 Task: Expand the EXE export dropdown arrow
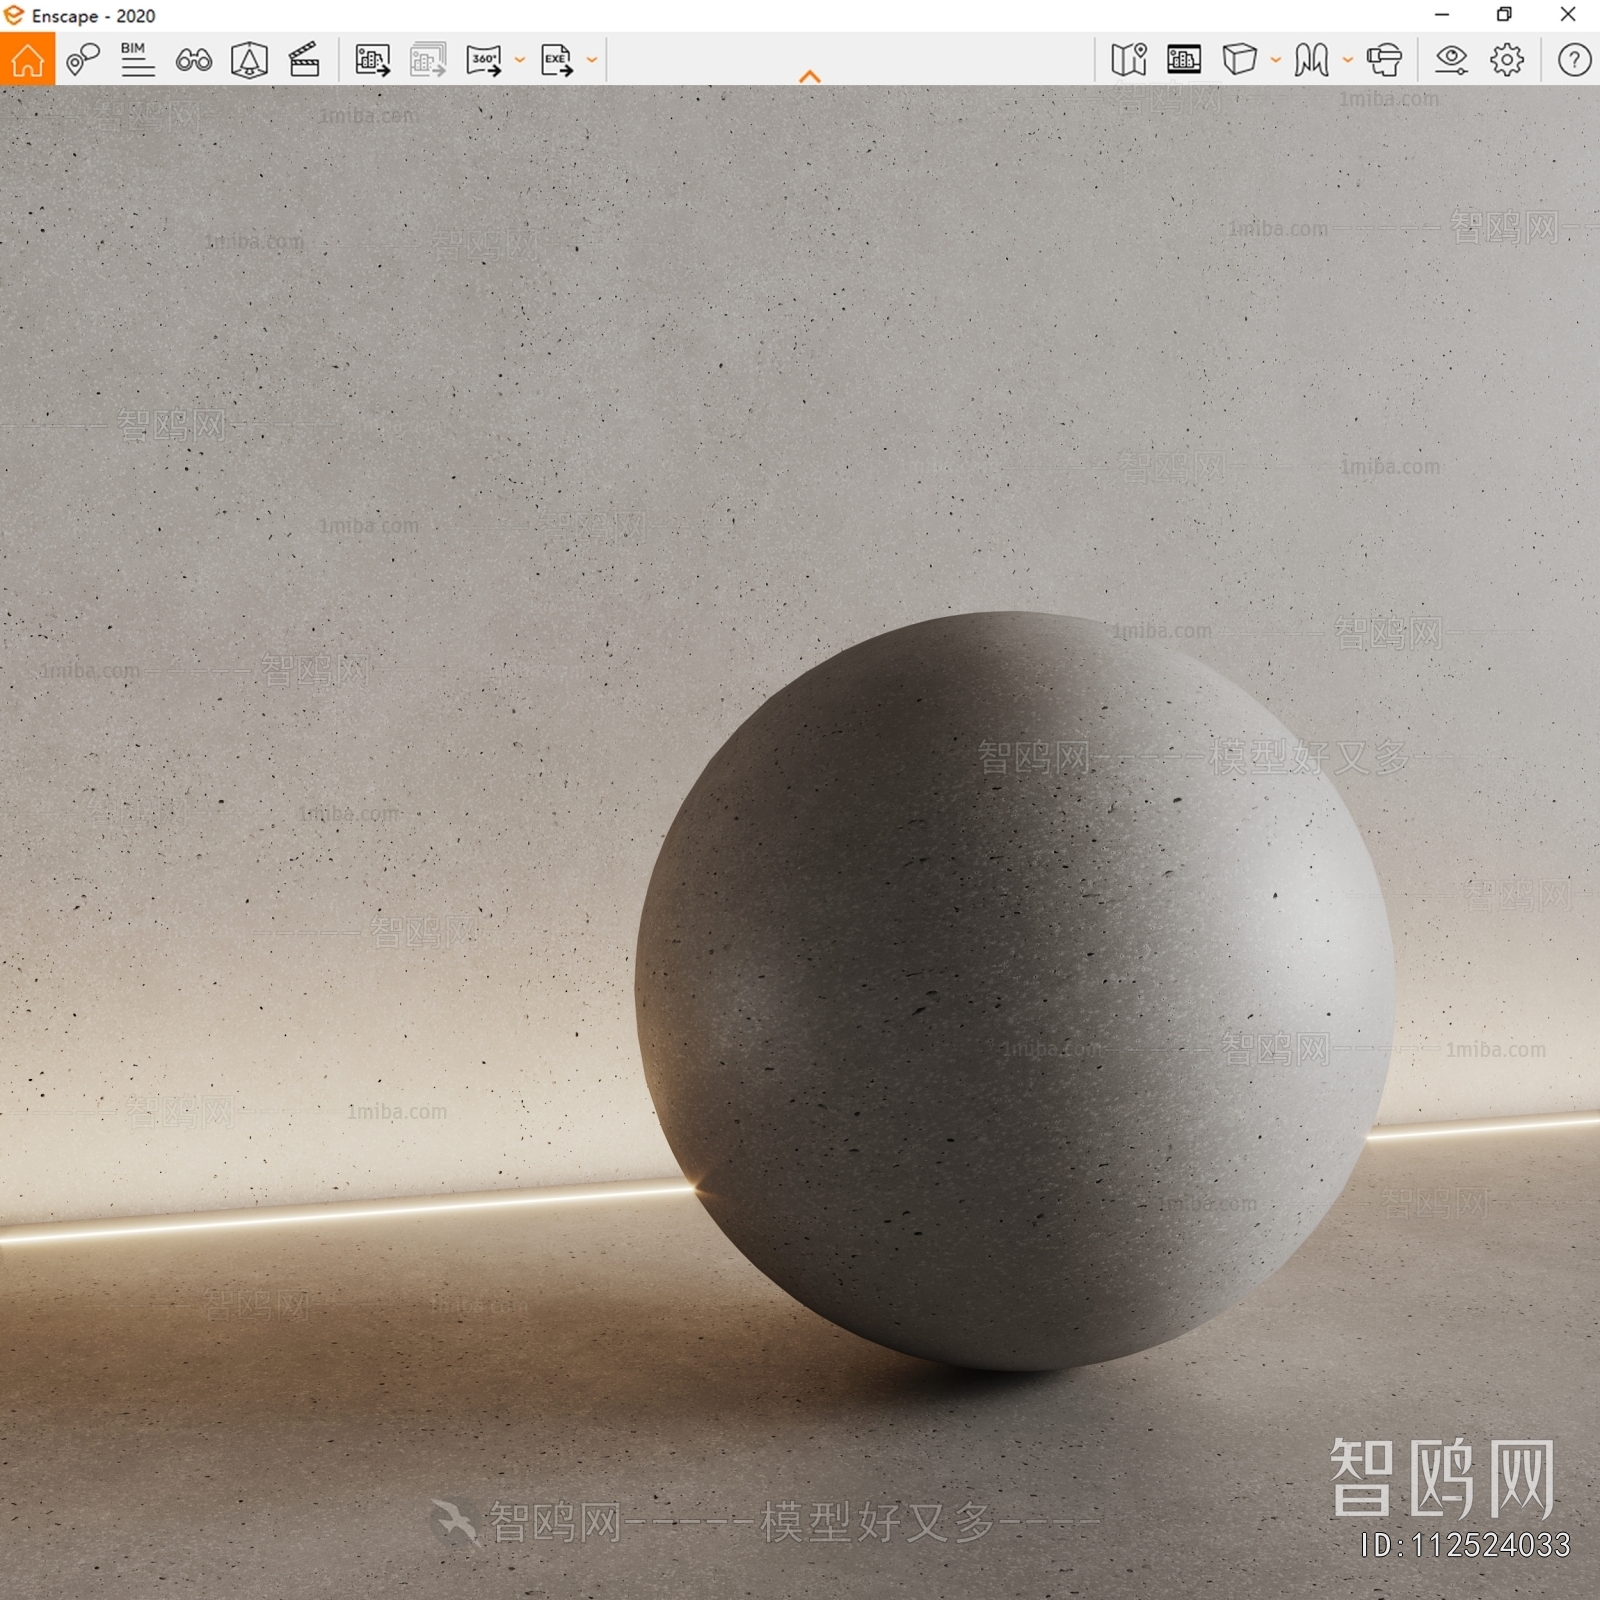tap(592, 60)
